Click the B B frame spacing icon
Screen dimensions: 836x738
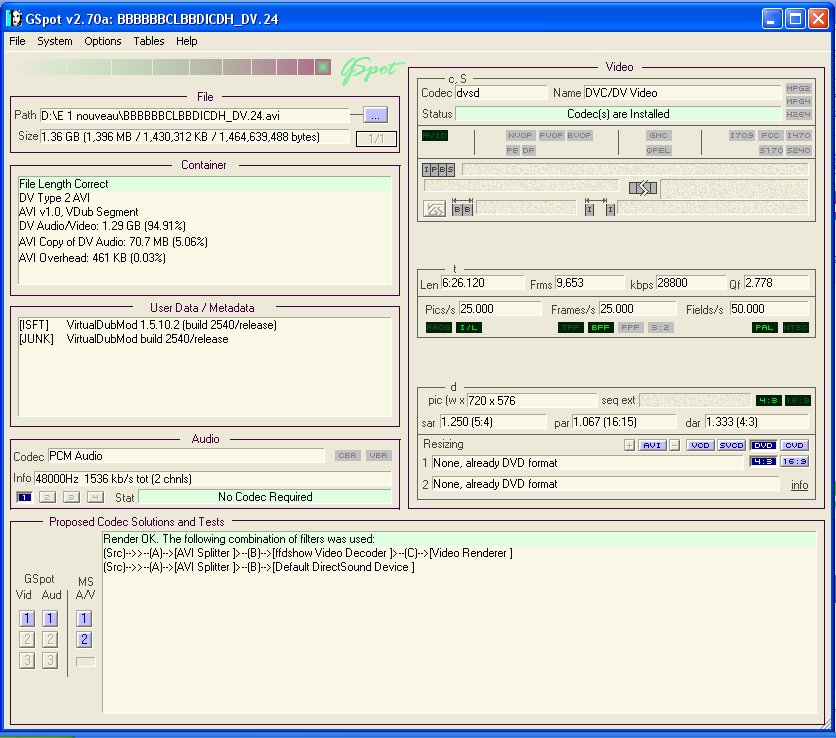click(462, 207)
